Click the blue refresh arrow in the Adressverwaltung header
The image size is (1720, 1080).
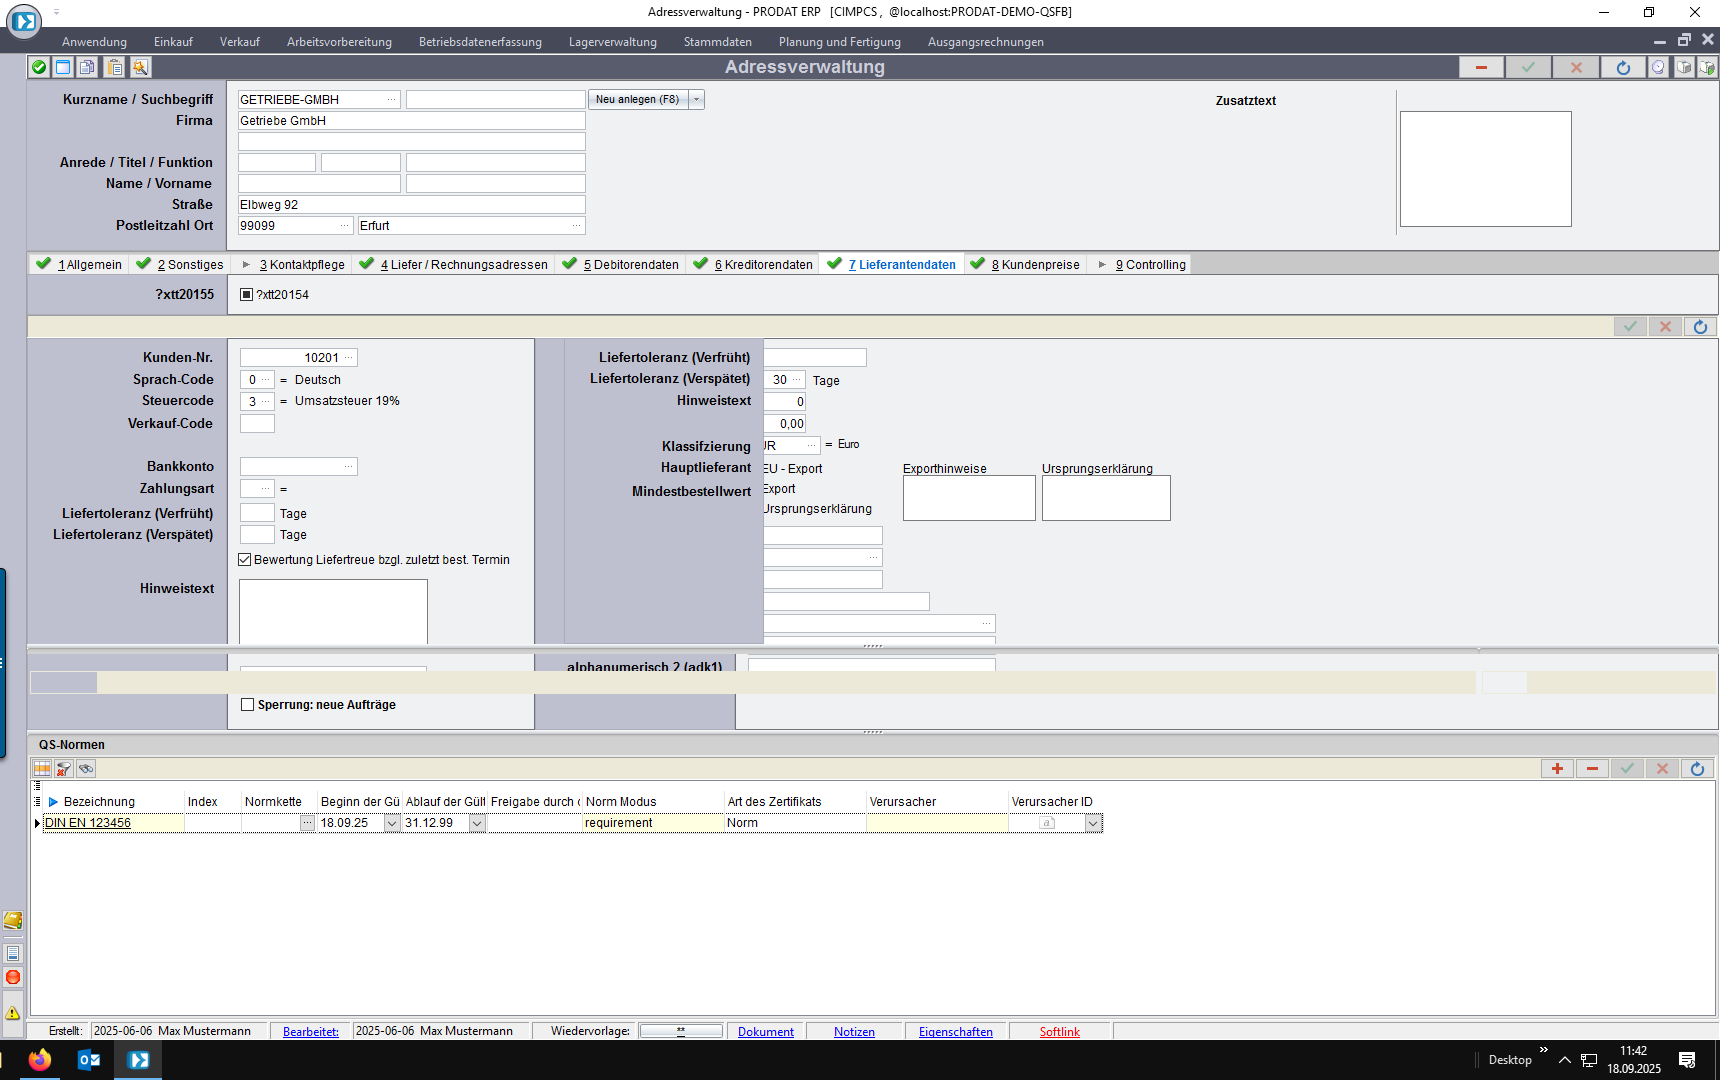[1623, 67]
